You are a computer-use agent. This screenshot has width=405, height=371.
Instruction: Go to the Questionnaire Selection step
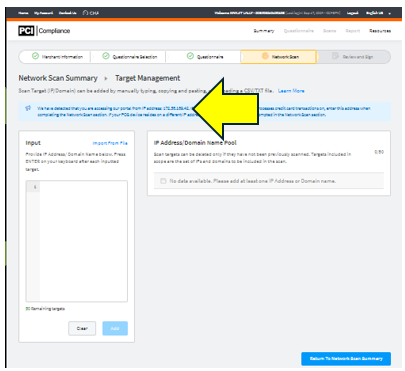[130, 57]
